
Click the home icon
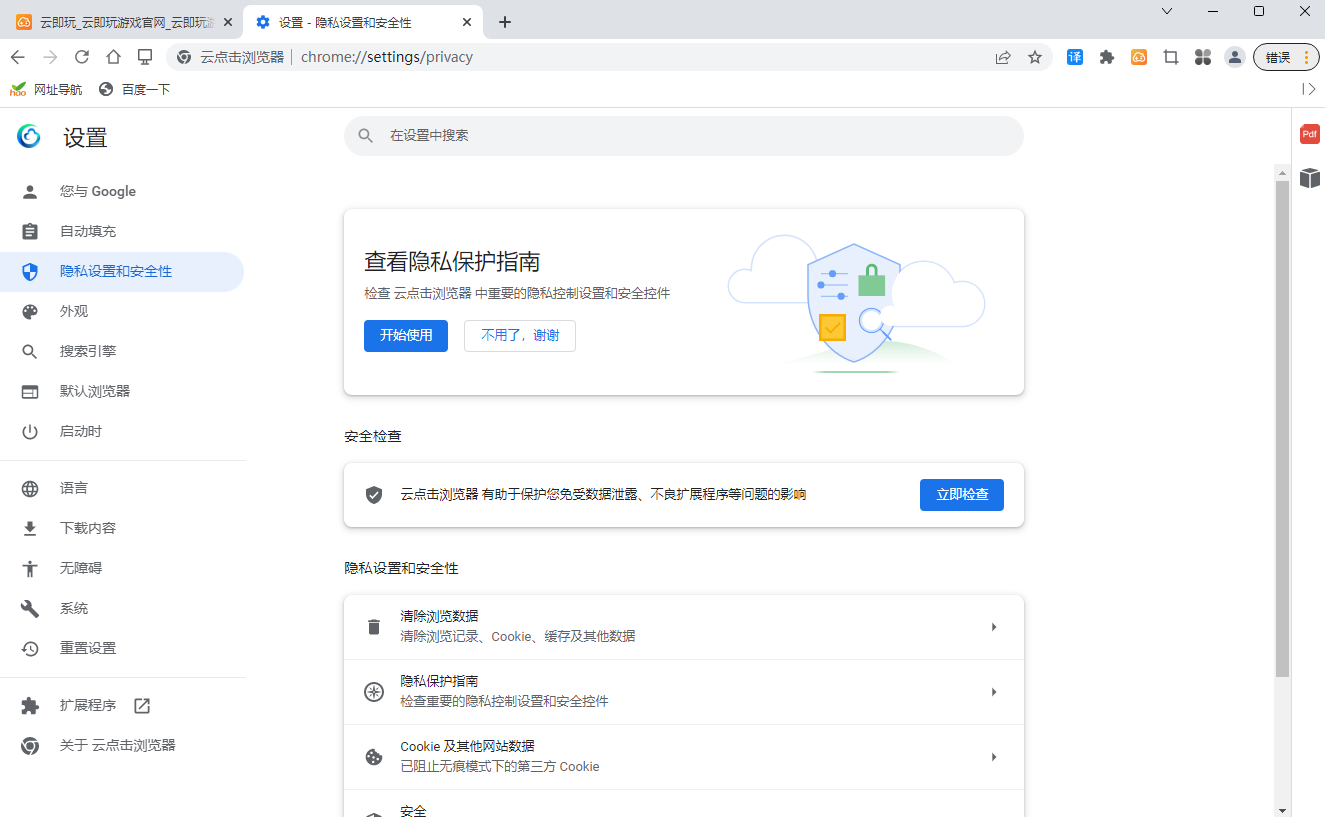pyautogui.click(x=113, y=57)
